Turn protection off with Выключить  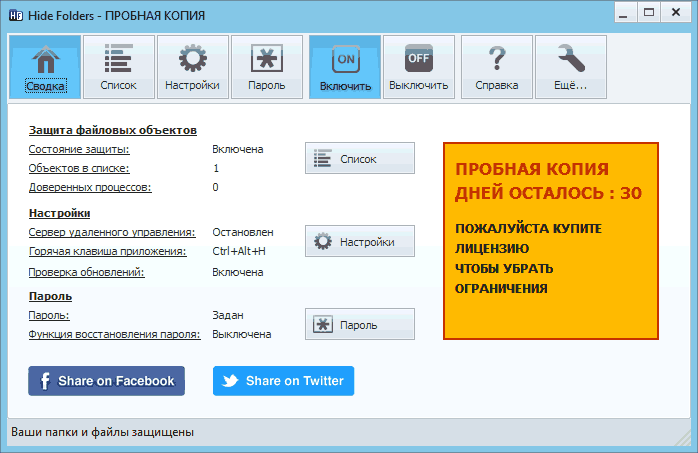(x=419, y=67)
